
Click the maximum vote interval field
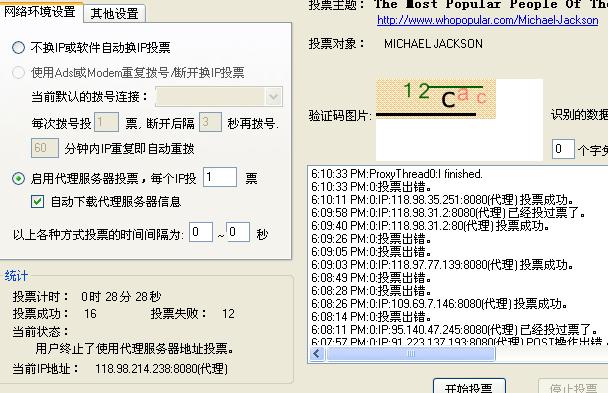click(x=238, y=232)
